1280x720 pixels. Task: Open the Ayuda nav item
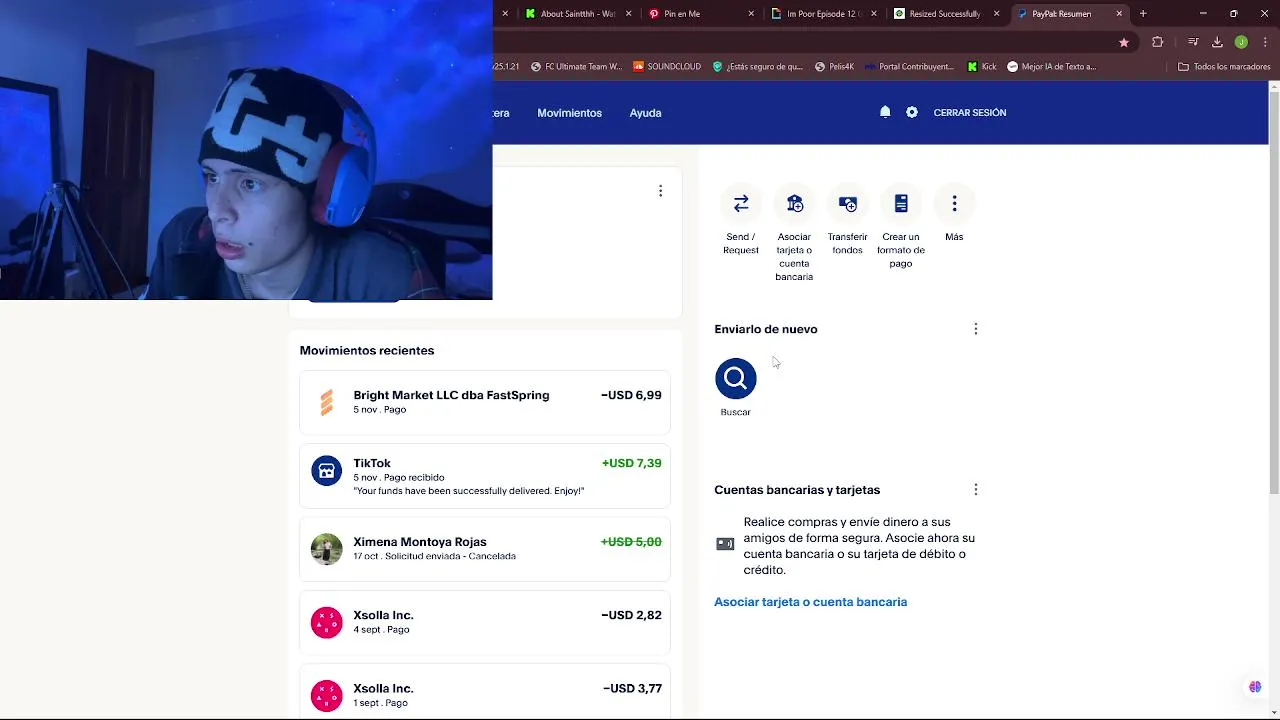(x=645, y=113)
